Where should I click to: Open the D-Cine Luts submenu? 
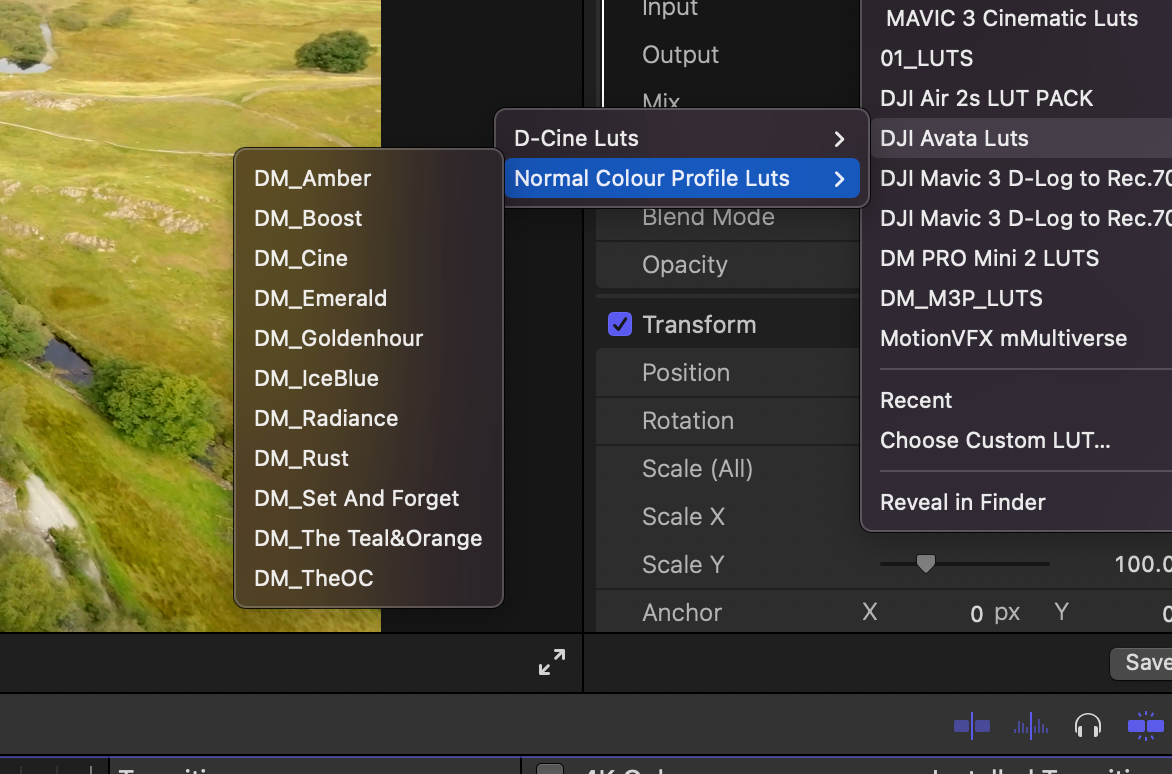tap(678, 138)
